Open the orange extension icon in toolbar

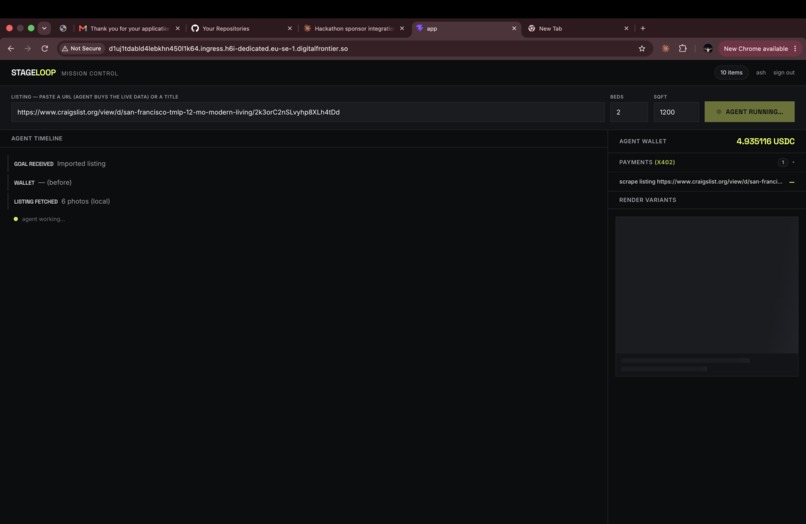665,48
